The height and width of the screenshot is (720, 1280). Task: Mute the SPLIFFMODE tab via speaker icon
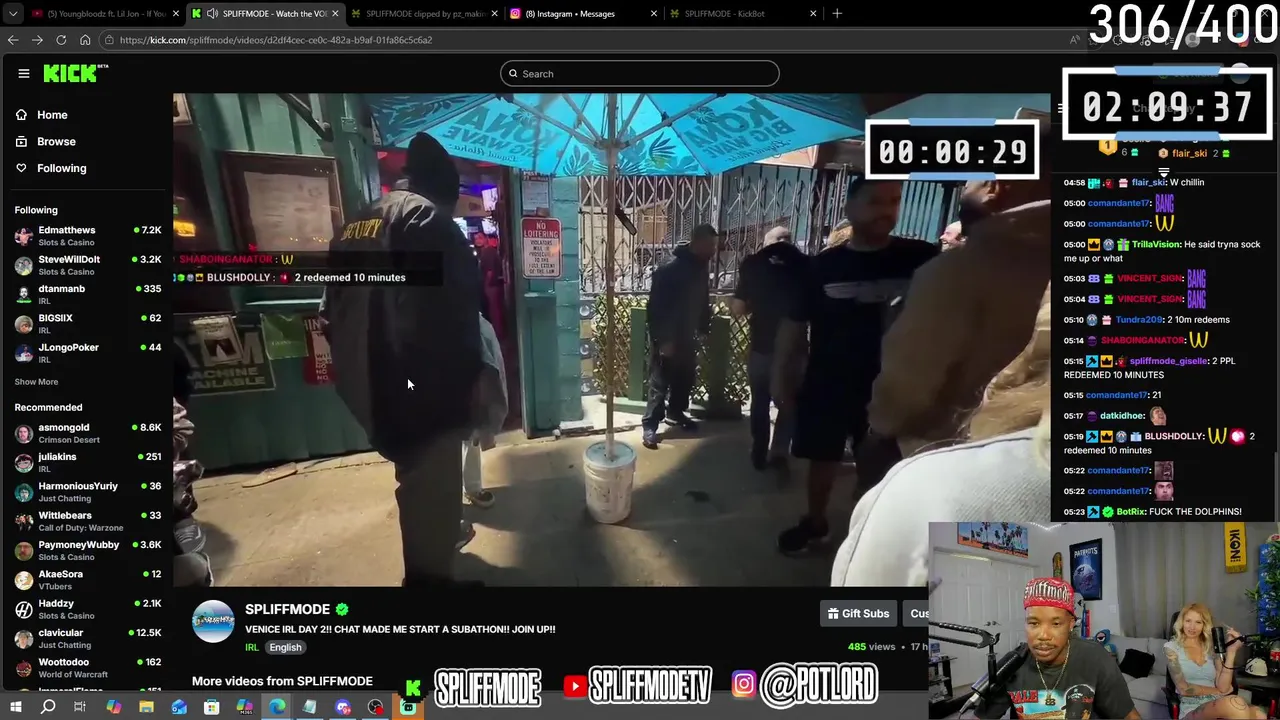click(x=212, y=14)
